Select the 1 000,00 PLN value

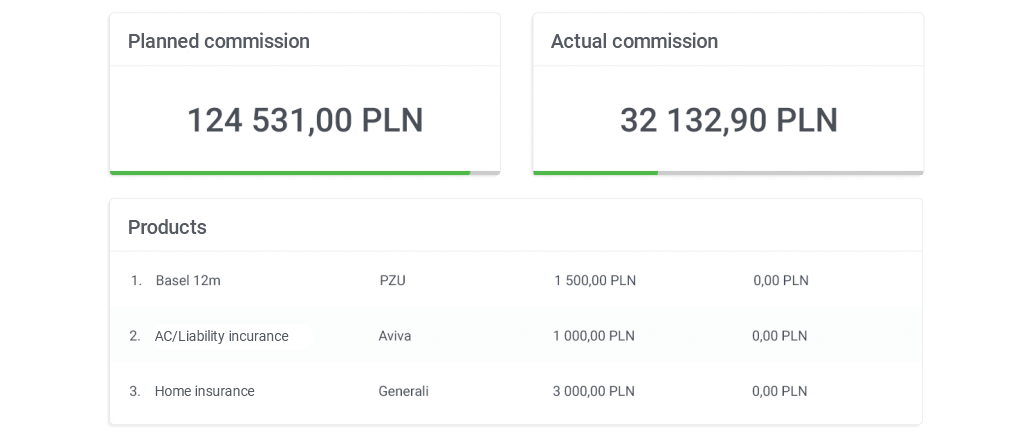point(594,336)
